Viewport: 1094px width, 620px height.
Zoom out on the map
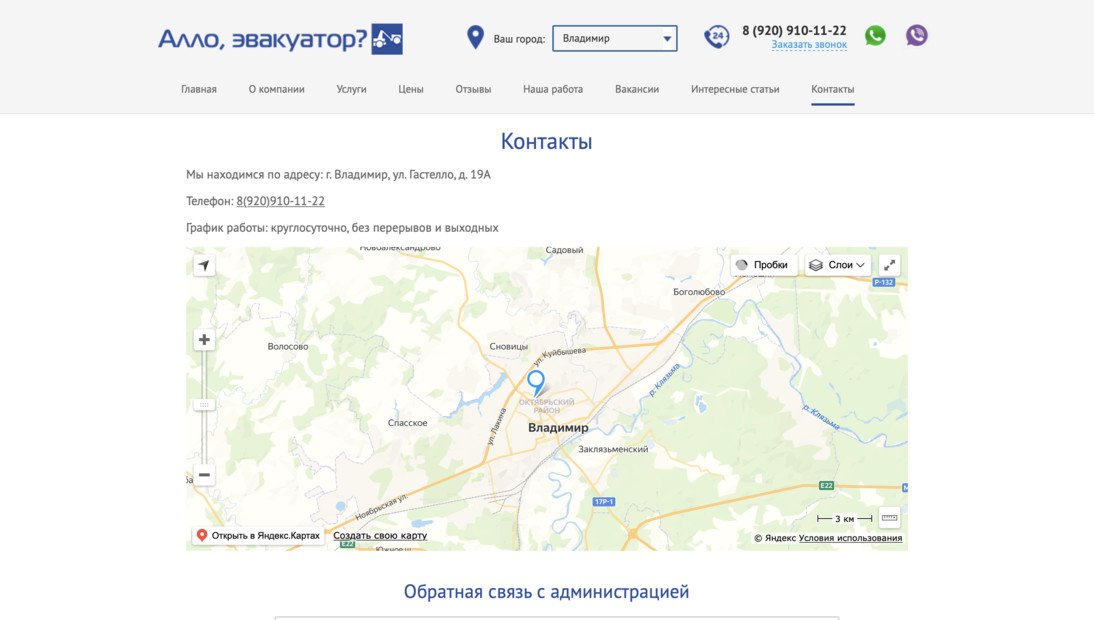coord(204,475)
